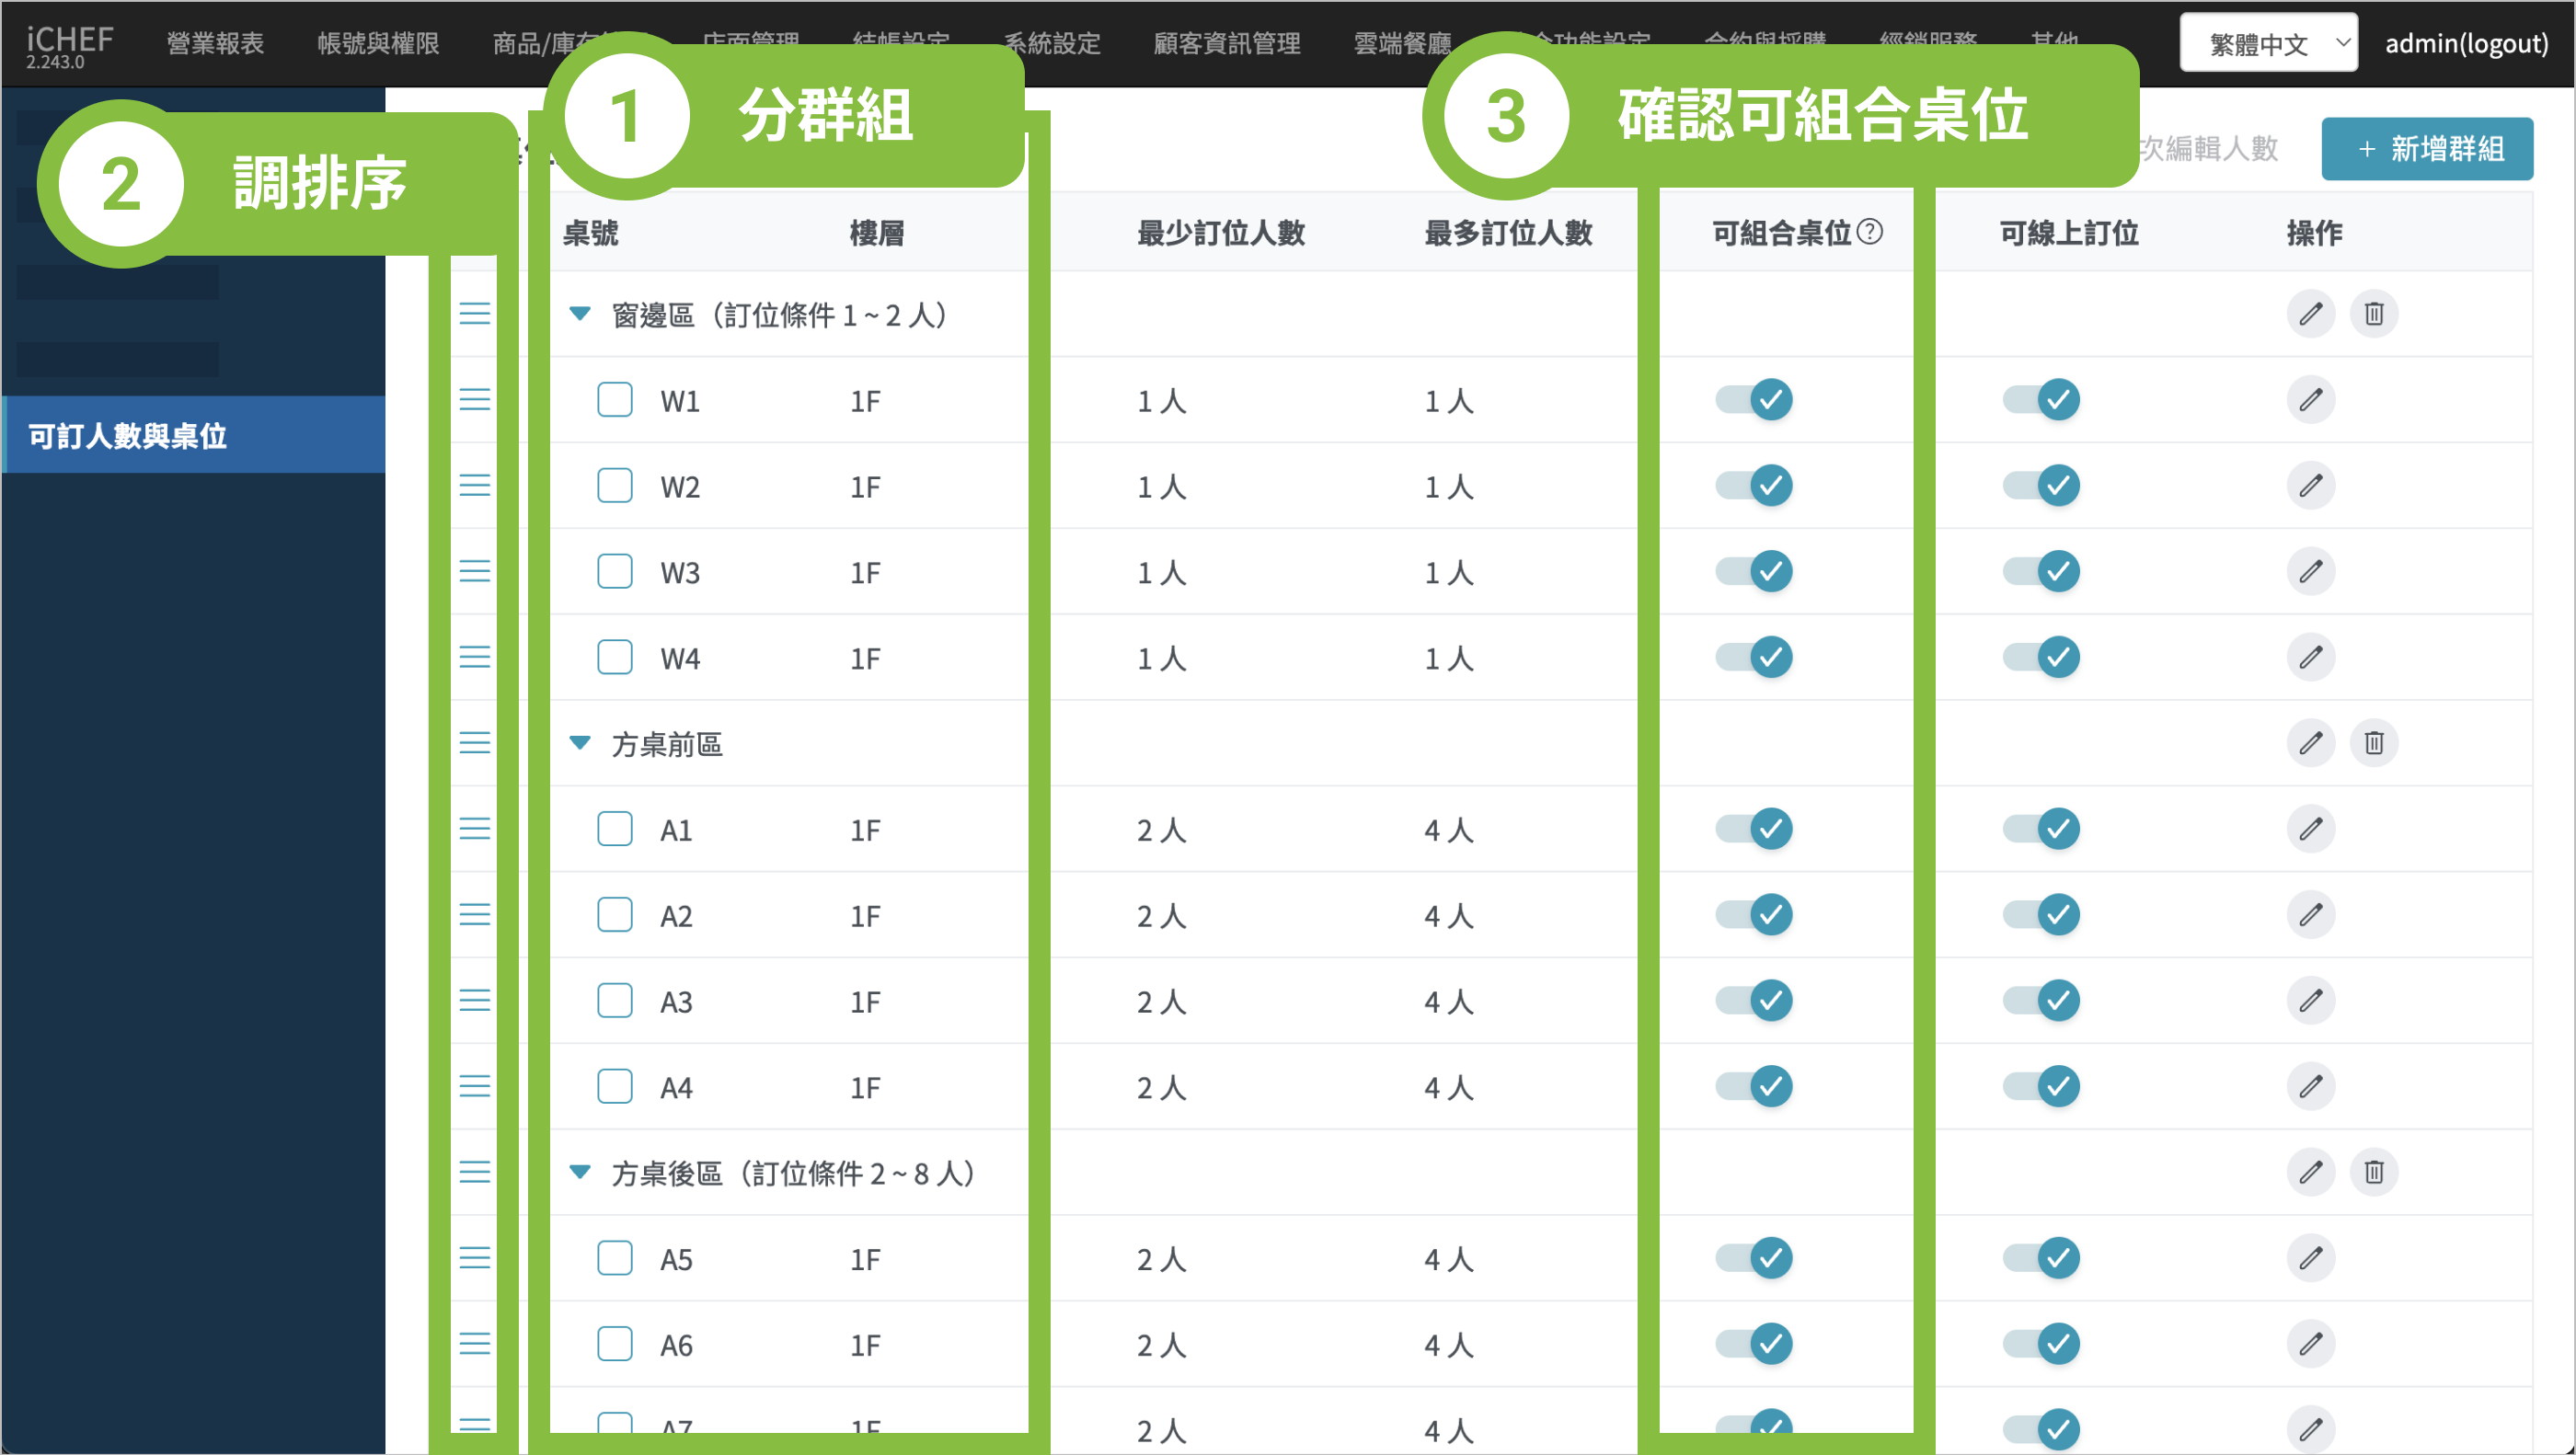Collapse the 方桌前區 group
This screenshot has height=1455, width=2576.
tap(579, 743)
